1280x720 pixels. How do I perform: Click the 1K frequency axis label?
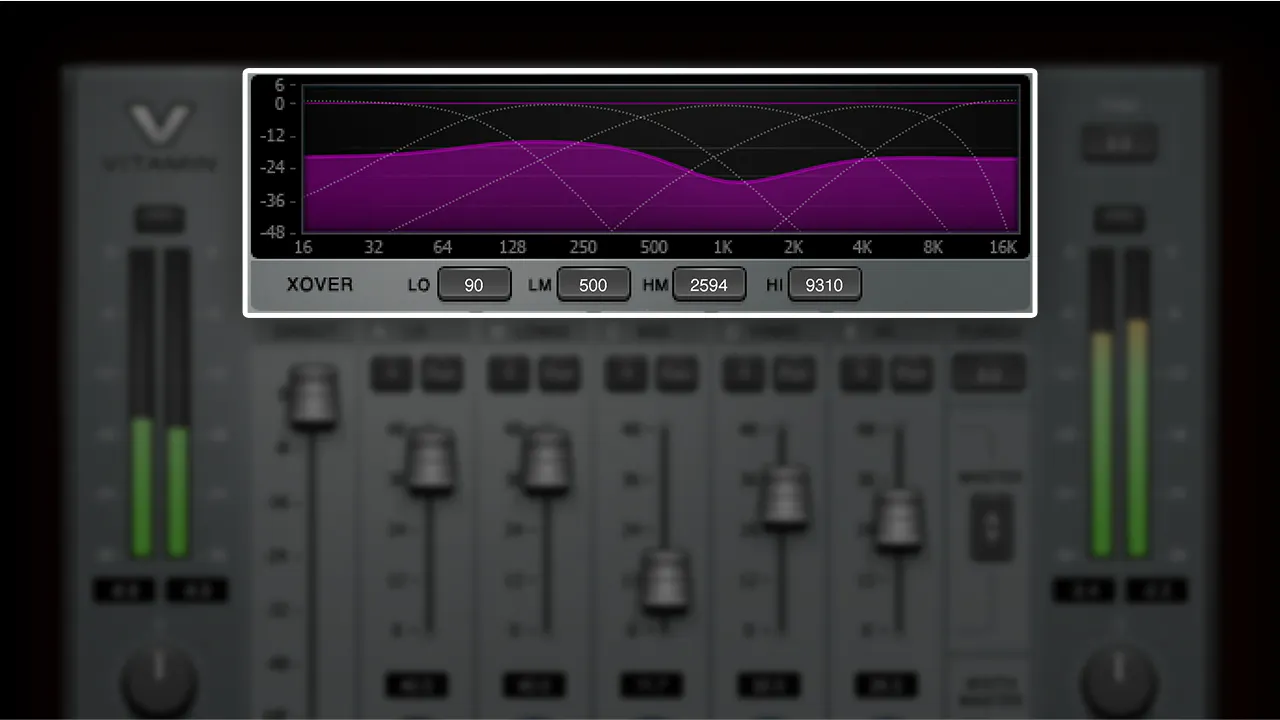[722, 247]
